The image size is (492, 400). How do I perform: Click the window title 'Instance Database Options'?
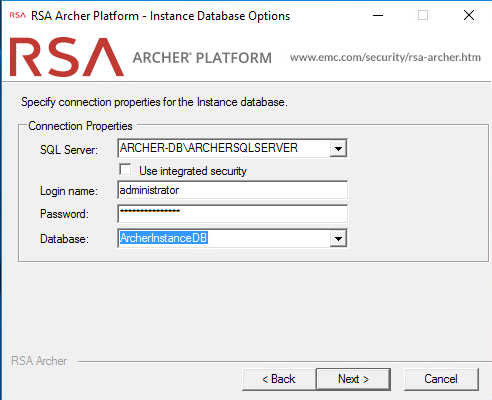tap(220, 16)
